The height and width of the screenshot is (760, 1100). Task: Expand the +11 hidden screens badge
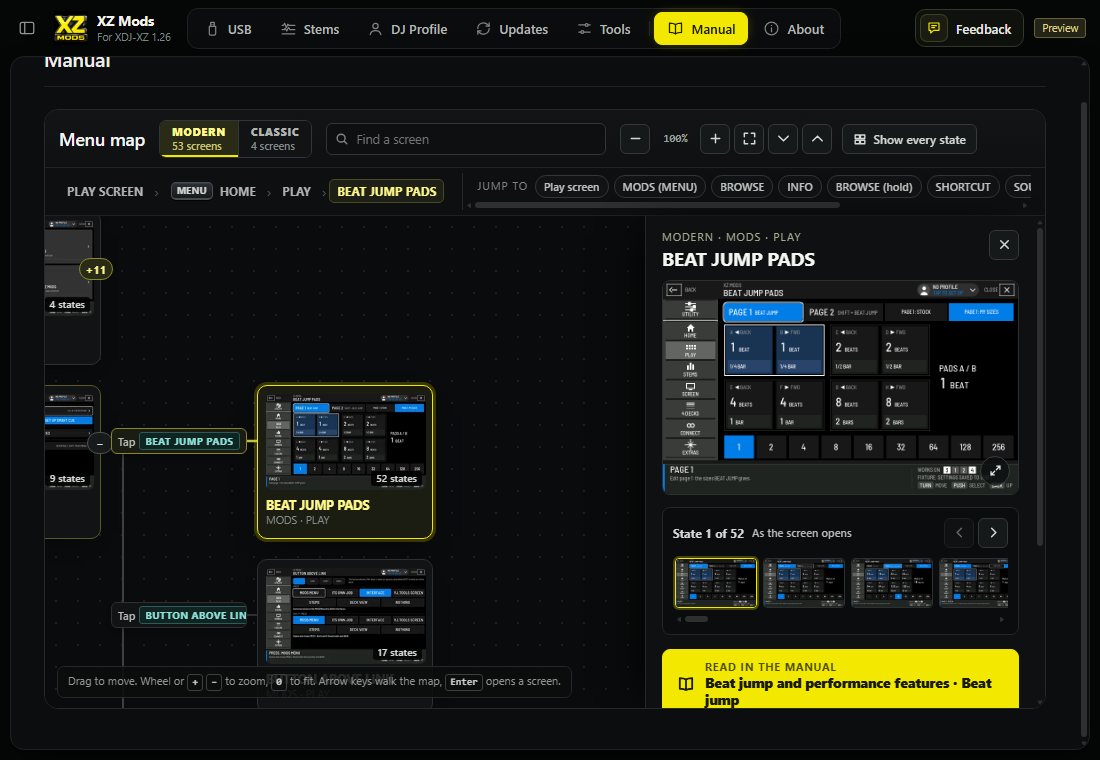click(96, 269)
